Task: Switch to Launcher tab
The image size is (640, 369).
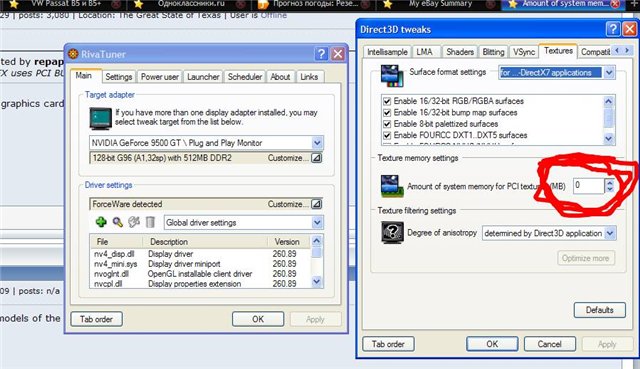Action: (x=203, y=77)
